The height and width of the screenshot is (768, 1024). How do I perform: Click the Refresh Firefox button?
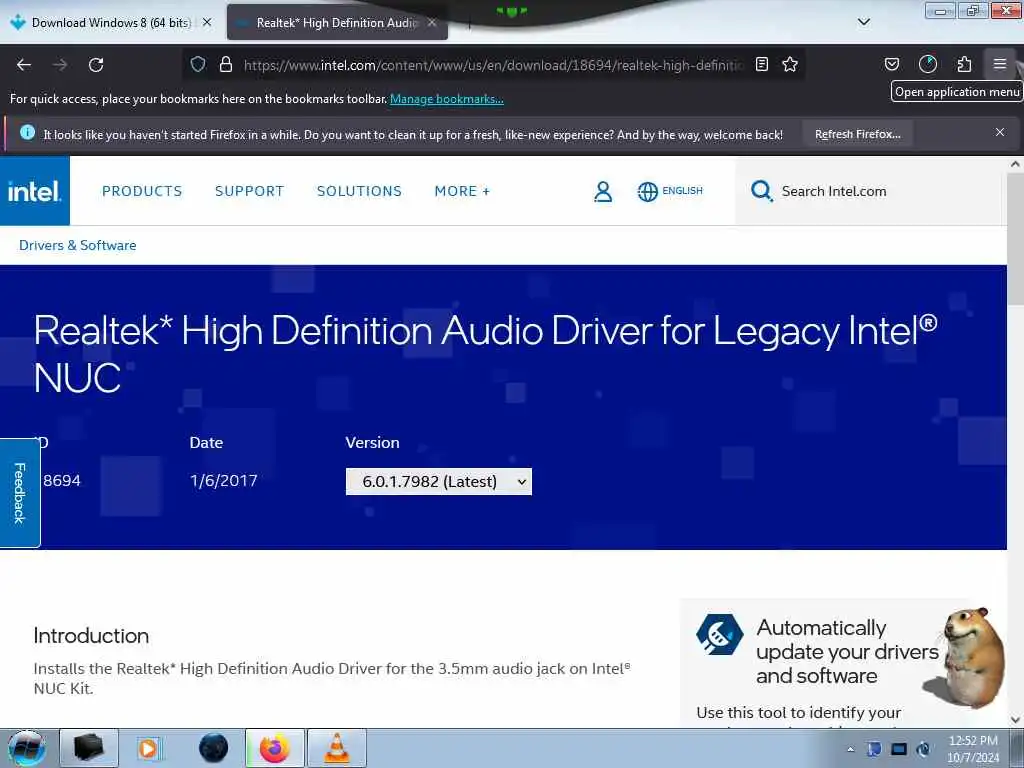coord(857,134)
